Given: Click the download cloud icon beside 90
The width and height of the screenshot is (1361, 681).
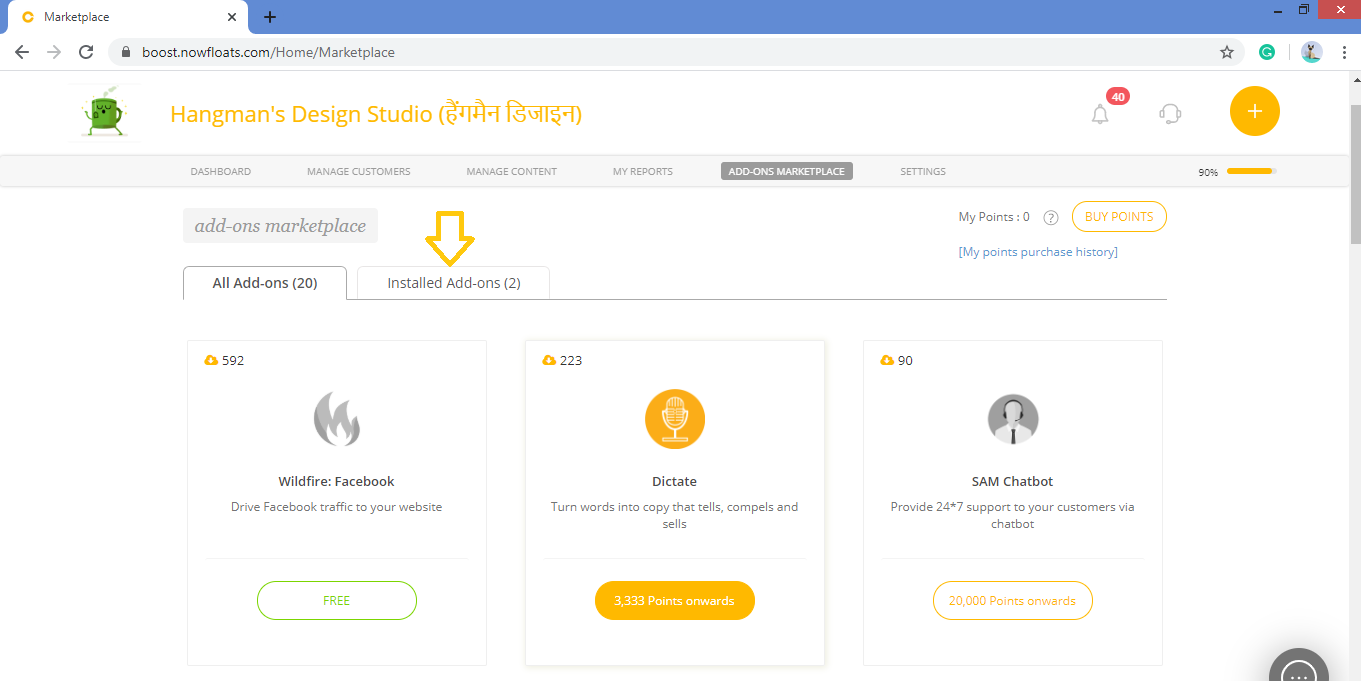Looking at the screenshot, I should point(887,360).
